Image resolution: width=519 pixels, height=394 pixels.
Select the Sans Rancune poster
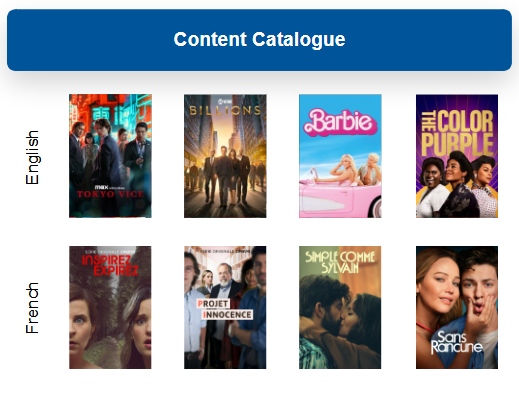(x=457, y=307)
